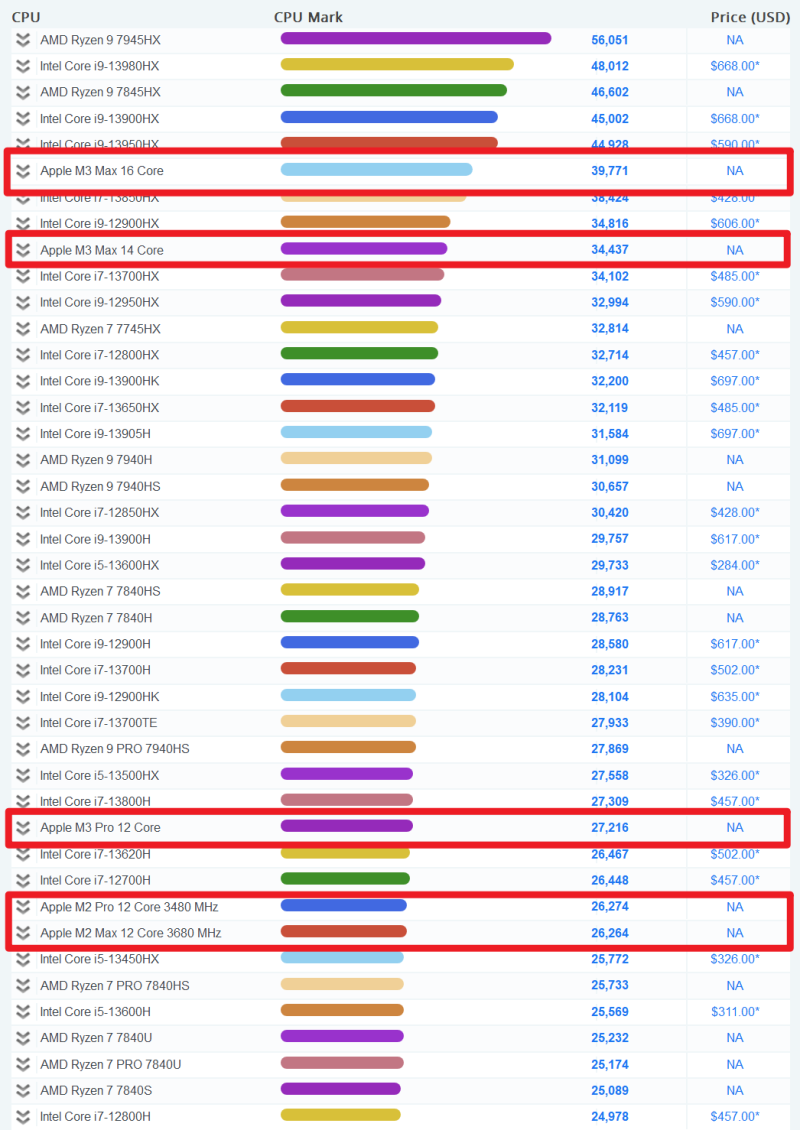The width and height of the screenshot is (800, 1130).
Task: Click the 39,771 CPU Mark score
Action: 610,171
